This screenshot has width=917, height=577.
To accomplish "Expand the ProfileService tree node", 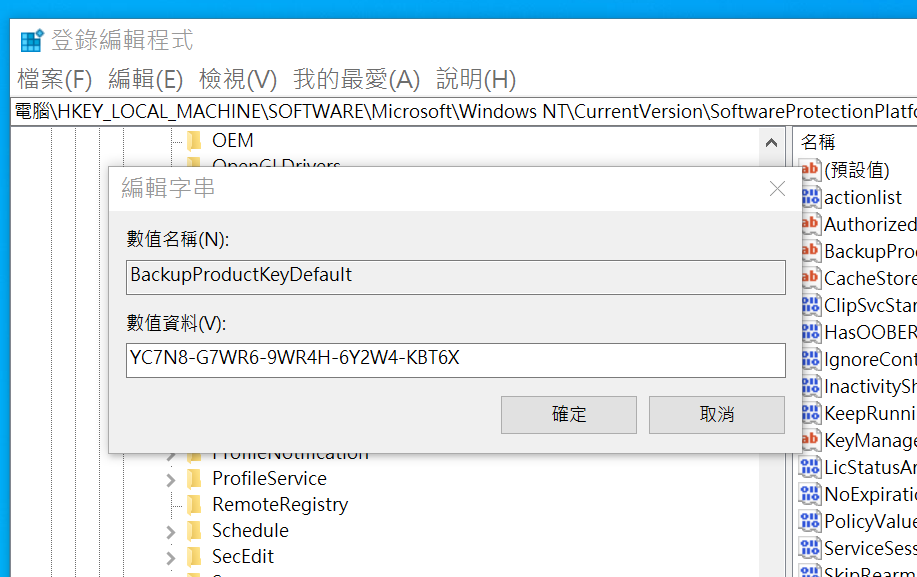I will click(171, 479).
